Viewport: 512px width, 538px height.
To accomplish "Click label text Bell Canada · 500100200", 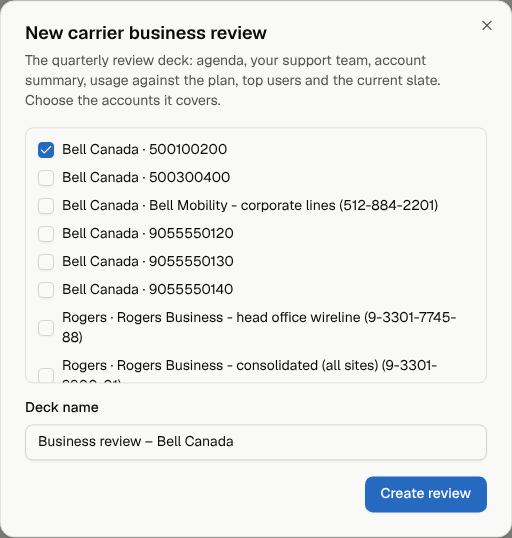I will pos(144,150).
